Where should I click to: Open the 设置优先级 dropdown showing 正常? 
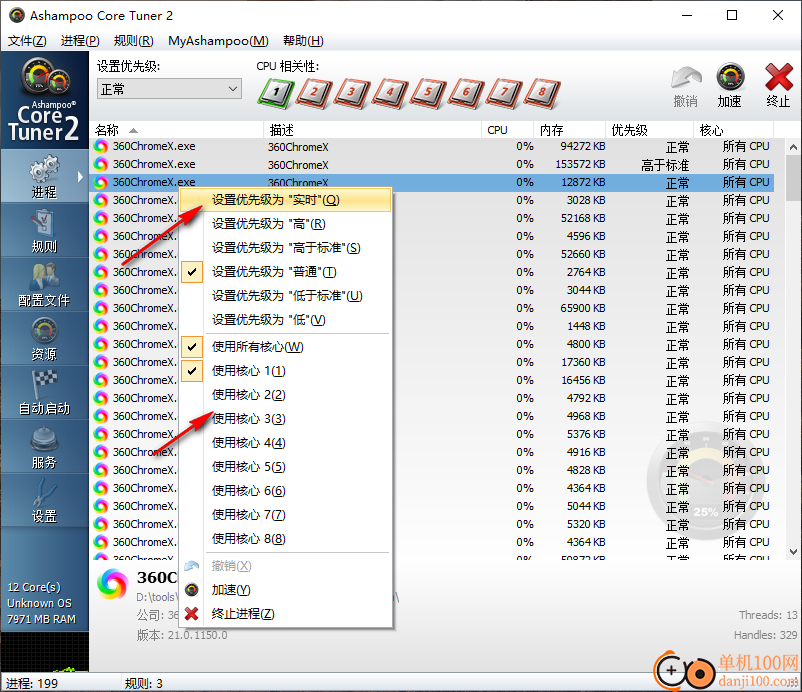tap(169, 89)
